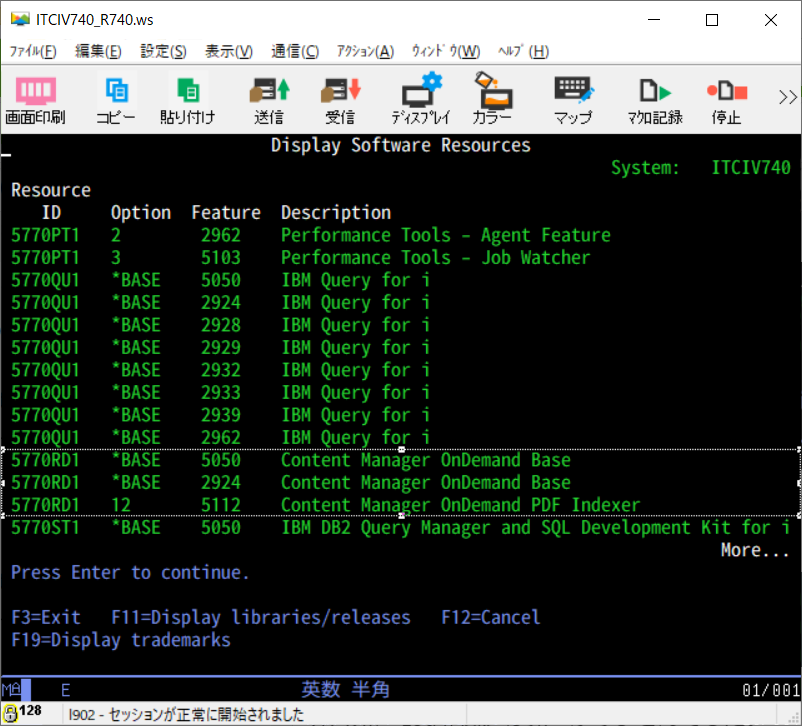This screenshot has width=802, height=726.
Task: Start マクロ記録 macro recording
Action: [x=655, y=100]
